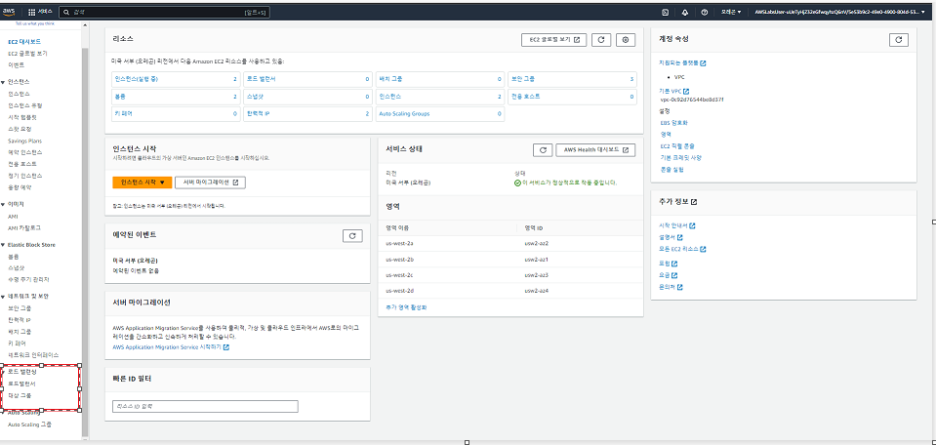The width and height of the screenshot is (936, 445).
Task: Open the 인스턴스(실행 중) resource tile
Action: [x=175, y=79]
